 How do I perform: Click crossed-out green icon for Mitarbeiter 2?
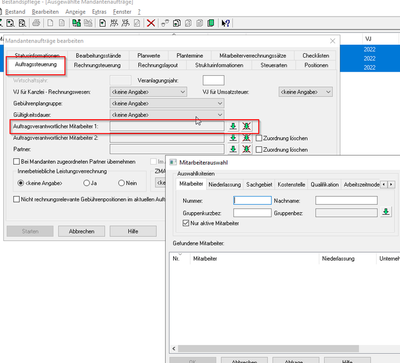[x=246, y=138]
